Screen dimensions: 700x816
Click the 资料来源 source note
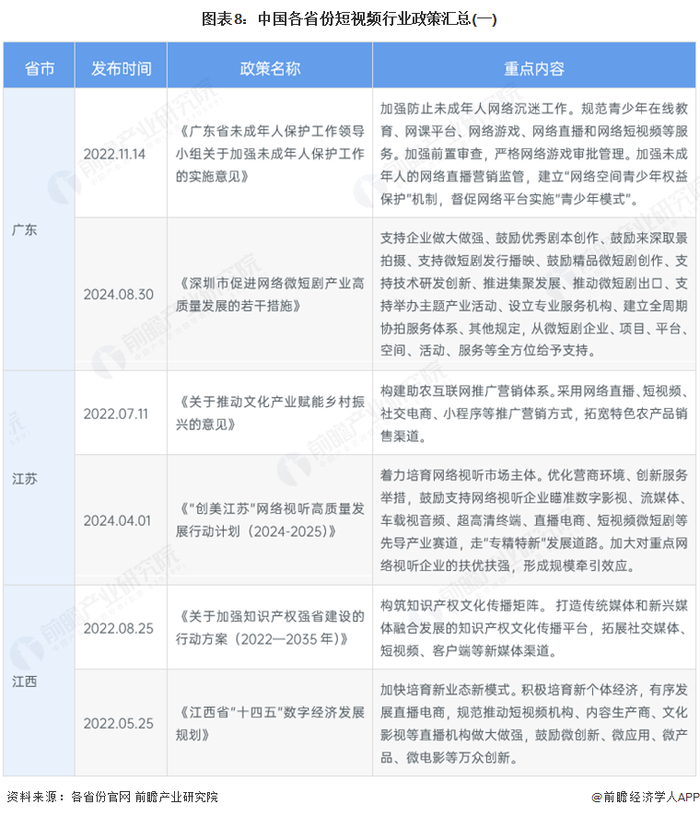tap(112, 797)
